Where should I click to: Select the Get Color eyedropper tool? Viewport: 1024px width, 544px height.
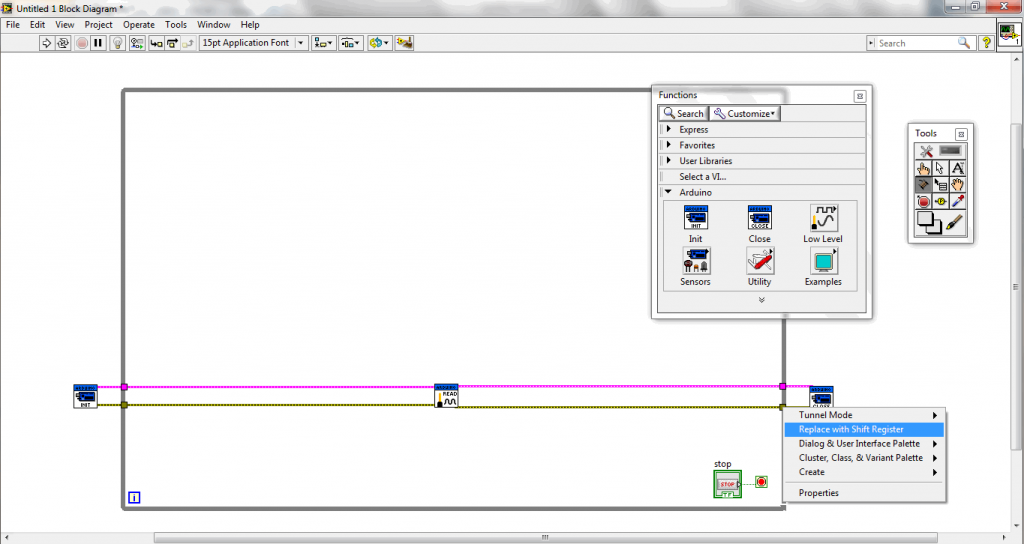coord(957,201)
